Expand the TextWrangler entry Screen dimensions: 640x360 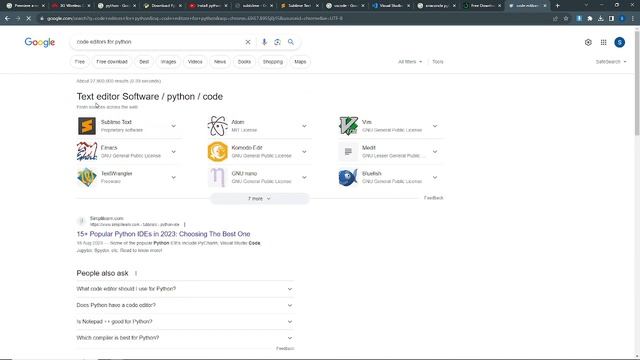coord(173,178)
